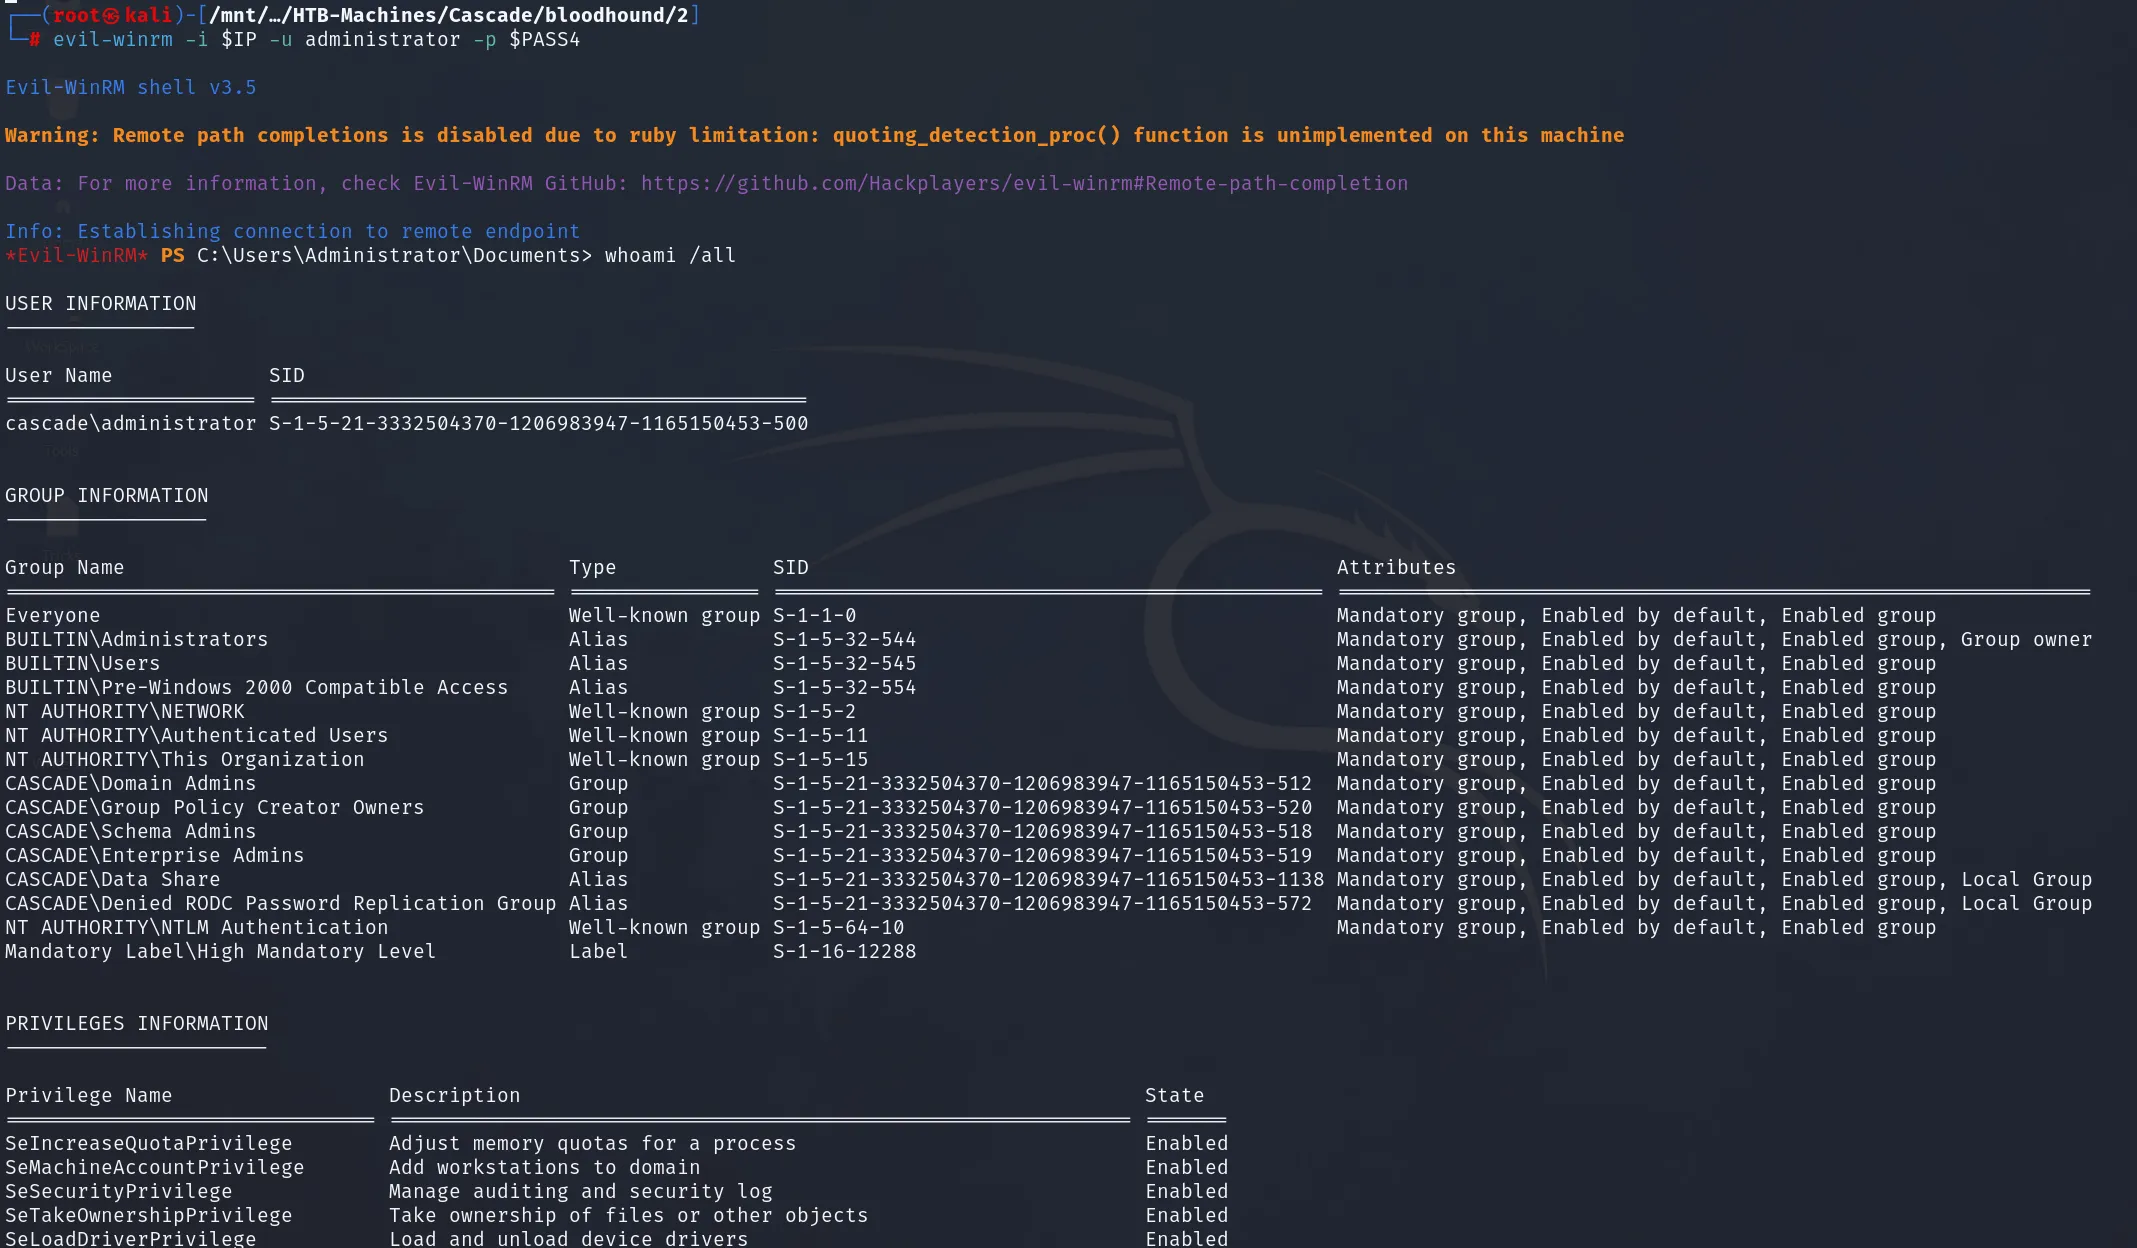Open the Evil-WinRM GitHub URL
Screen dimensions: 2137x1248
tap(1024, 183)
